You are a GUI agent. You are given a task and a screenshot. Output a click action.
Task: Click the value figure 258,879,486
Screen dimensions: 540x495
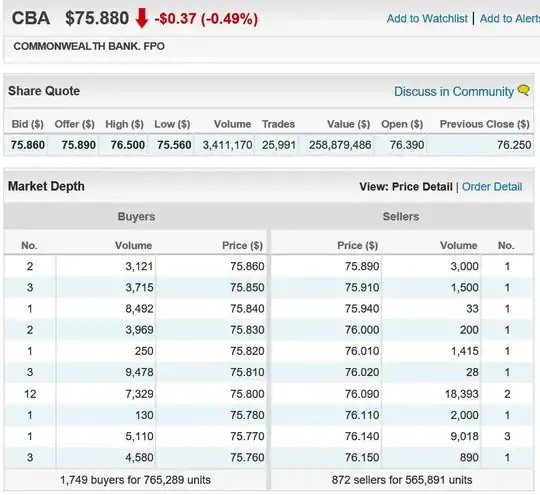click(340, 145)
